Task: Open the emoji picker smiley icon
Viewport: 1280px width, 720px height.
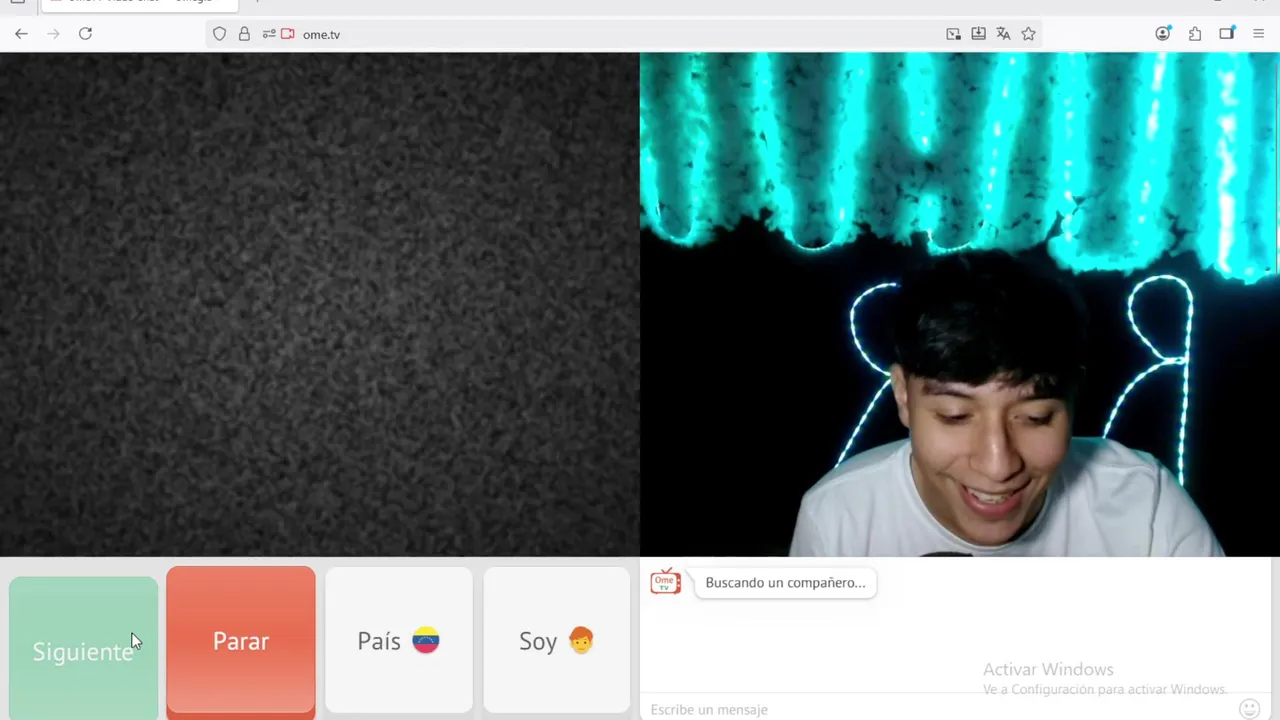Action: pyautogui.click(x=1249, y=709)
